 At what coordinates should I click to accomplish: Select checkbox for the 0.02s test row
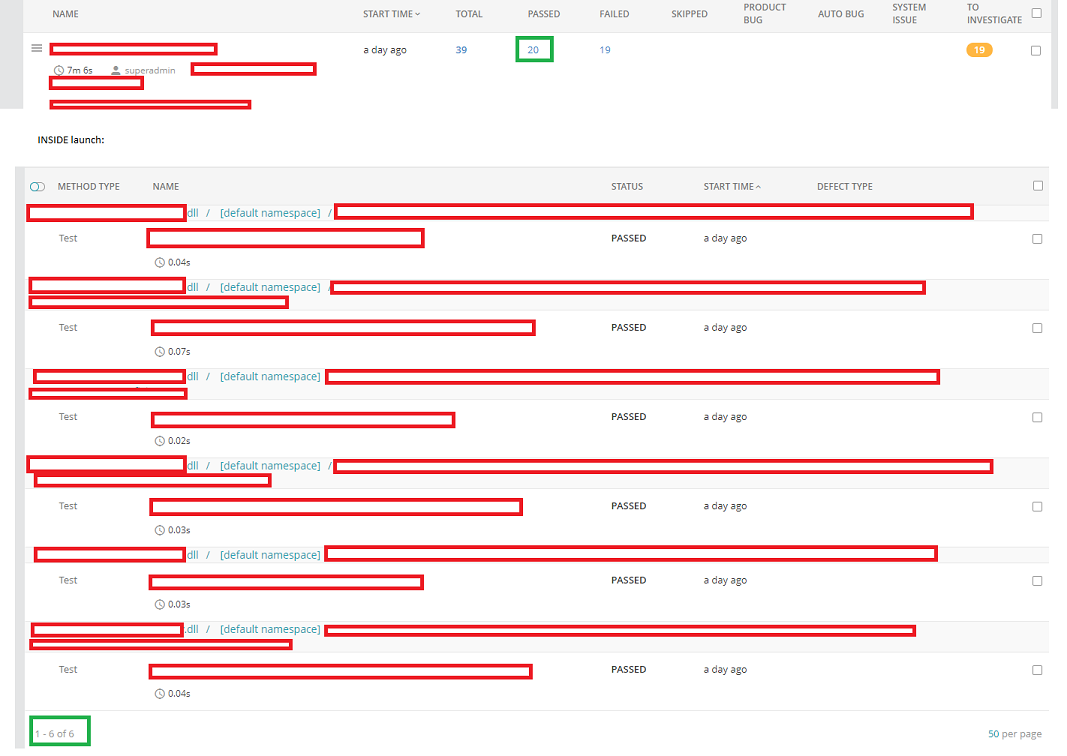[x=1037, y=417]
